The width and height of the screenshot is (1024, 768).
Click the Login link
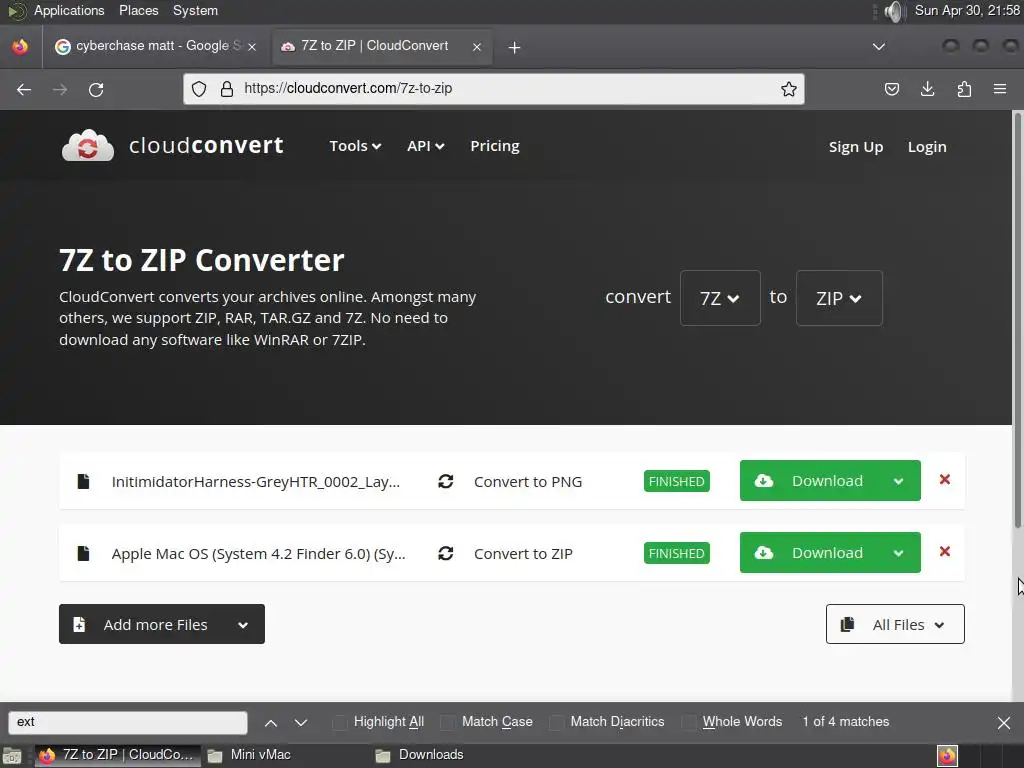[x=927, y=147]
